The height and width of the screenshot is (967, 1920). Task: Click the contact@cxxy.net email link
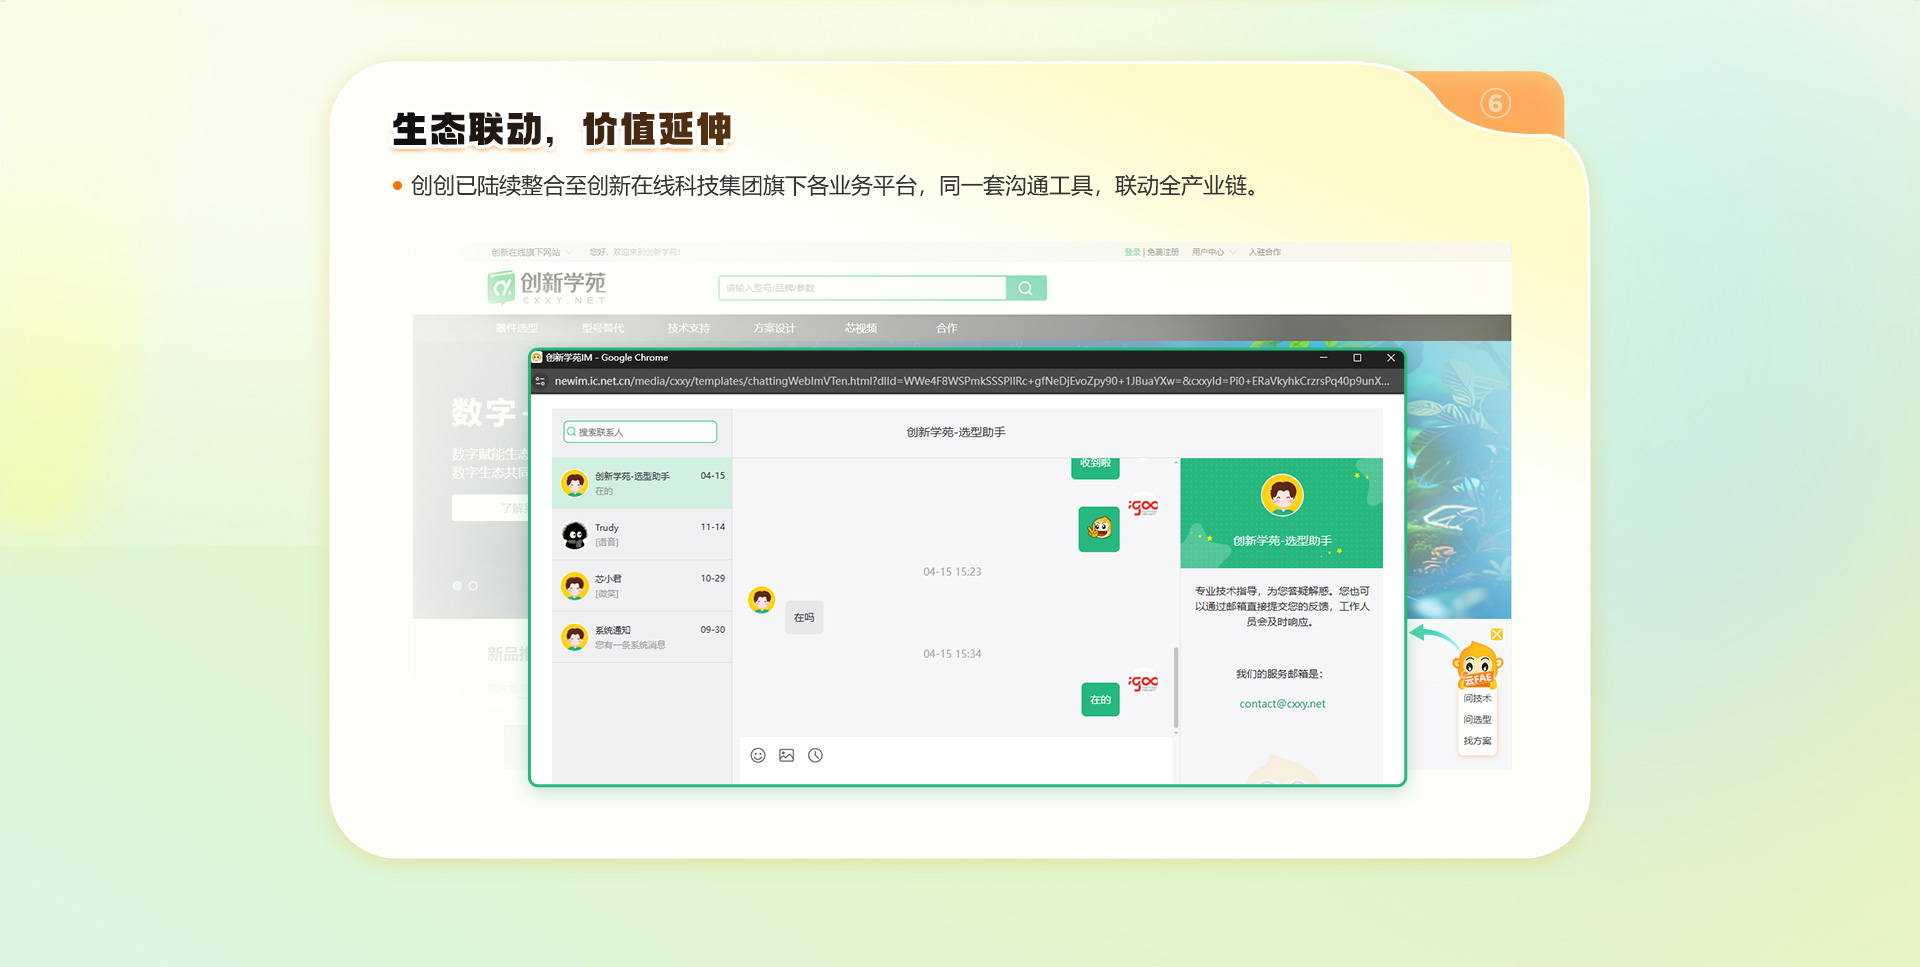pos(1282,704)
